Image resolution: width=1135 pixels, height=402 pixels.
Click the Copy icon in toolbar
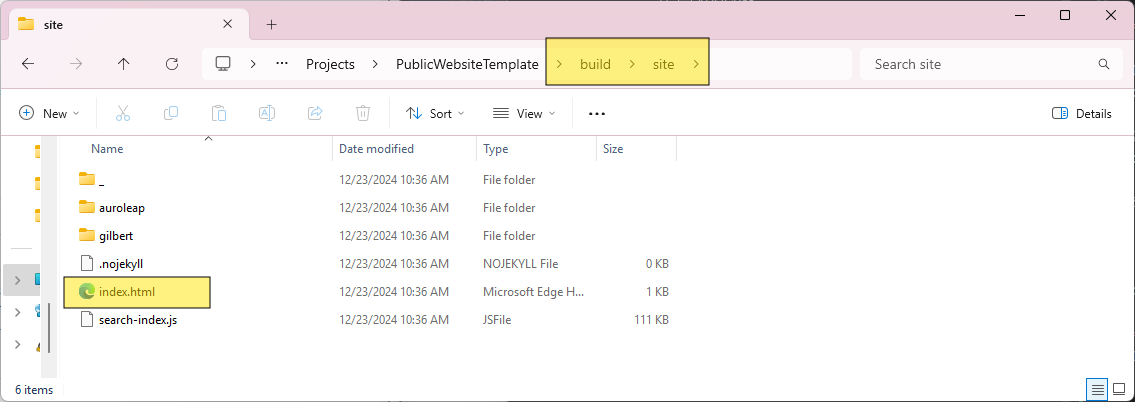coord(171,113)
